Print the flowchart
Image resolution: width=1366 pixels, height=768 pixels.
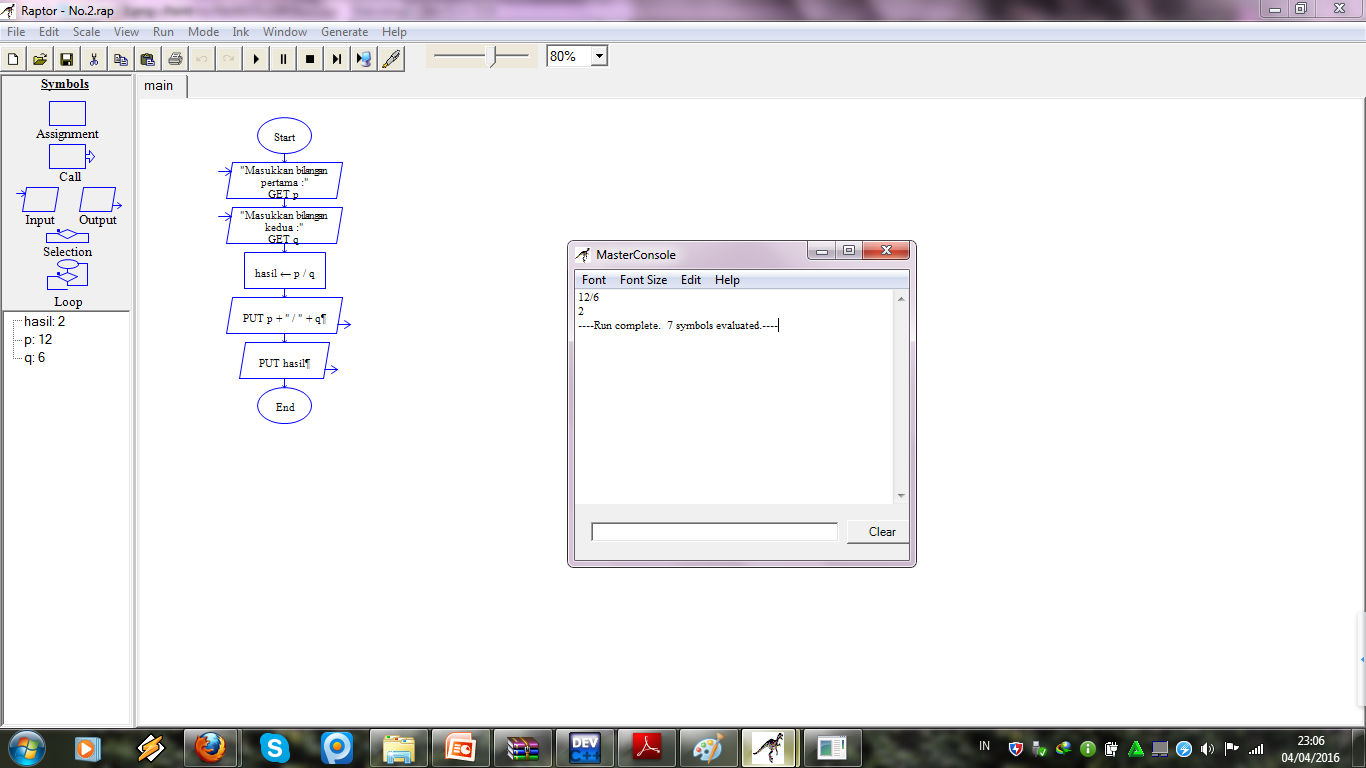click(x=175, y=59)
